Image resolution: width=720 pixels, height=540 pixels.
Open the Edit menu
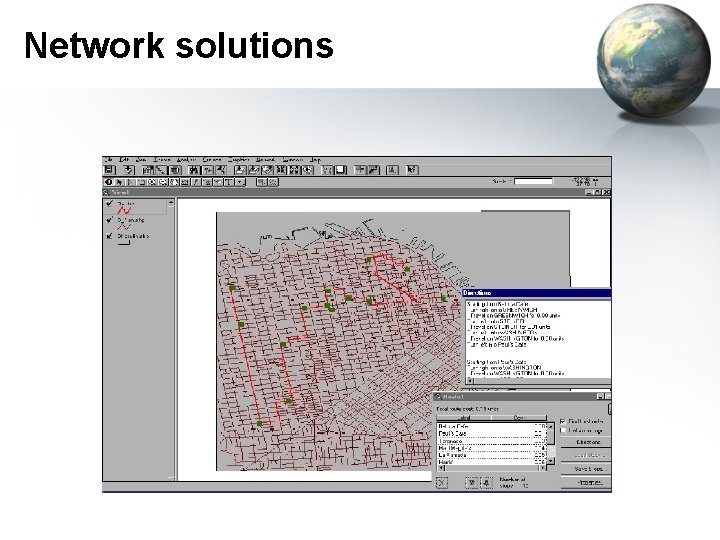pyautogui.click(x=123, y=160)
